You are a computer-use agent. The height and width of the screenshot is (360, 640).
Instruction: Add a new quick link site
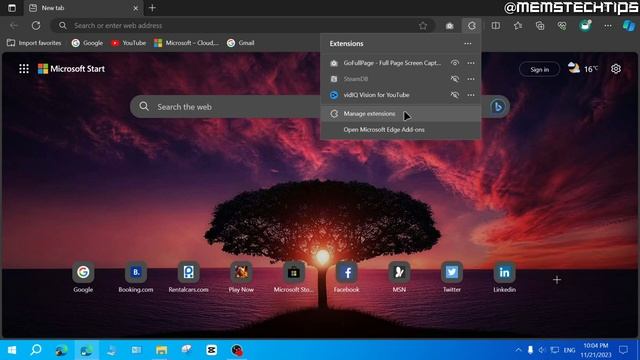click(557, 280)
